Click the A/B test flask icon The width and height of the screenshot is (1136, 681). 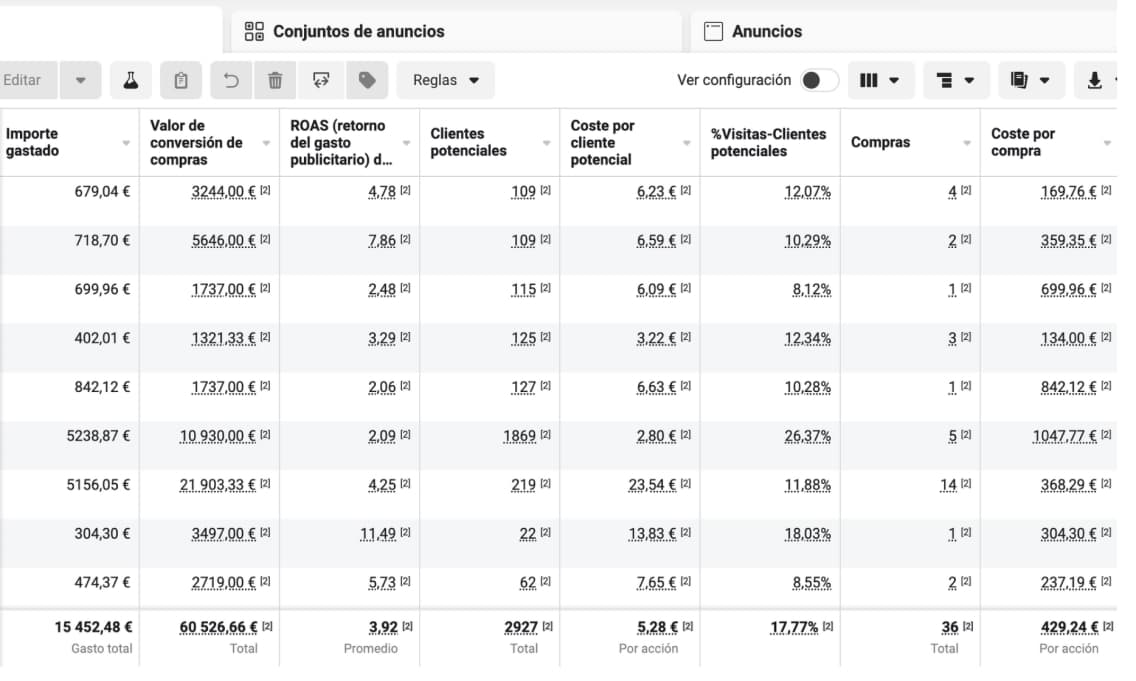(x=130, y=80)
